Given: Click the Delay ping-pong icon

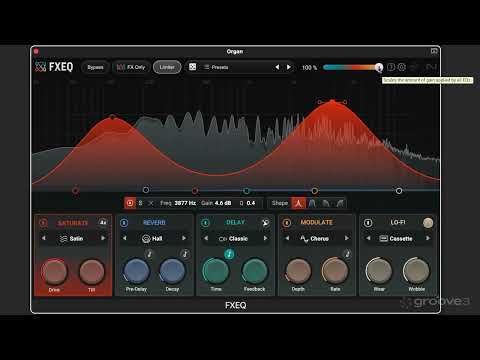Looking at the screenshot, I should click(265, 222).
